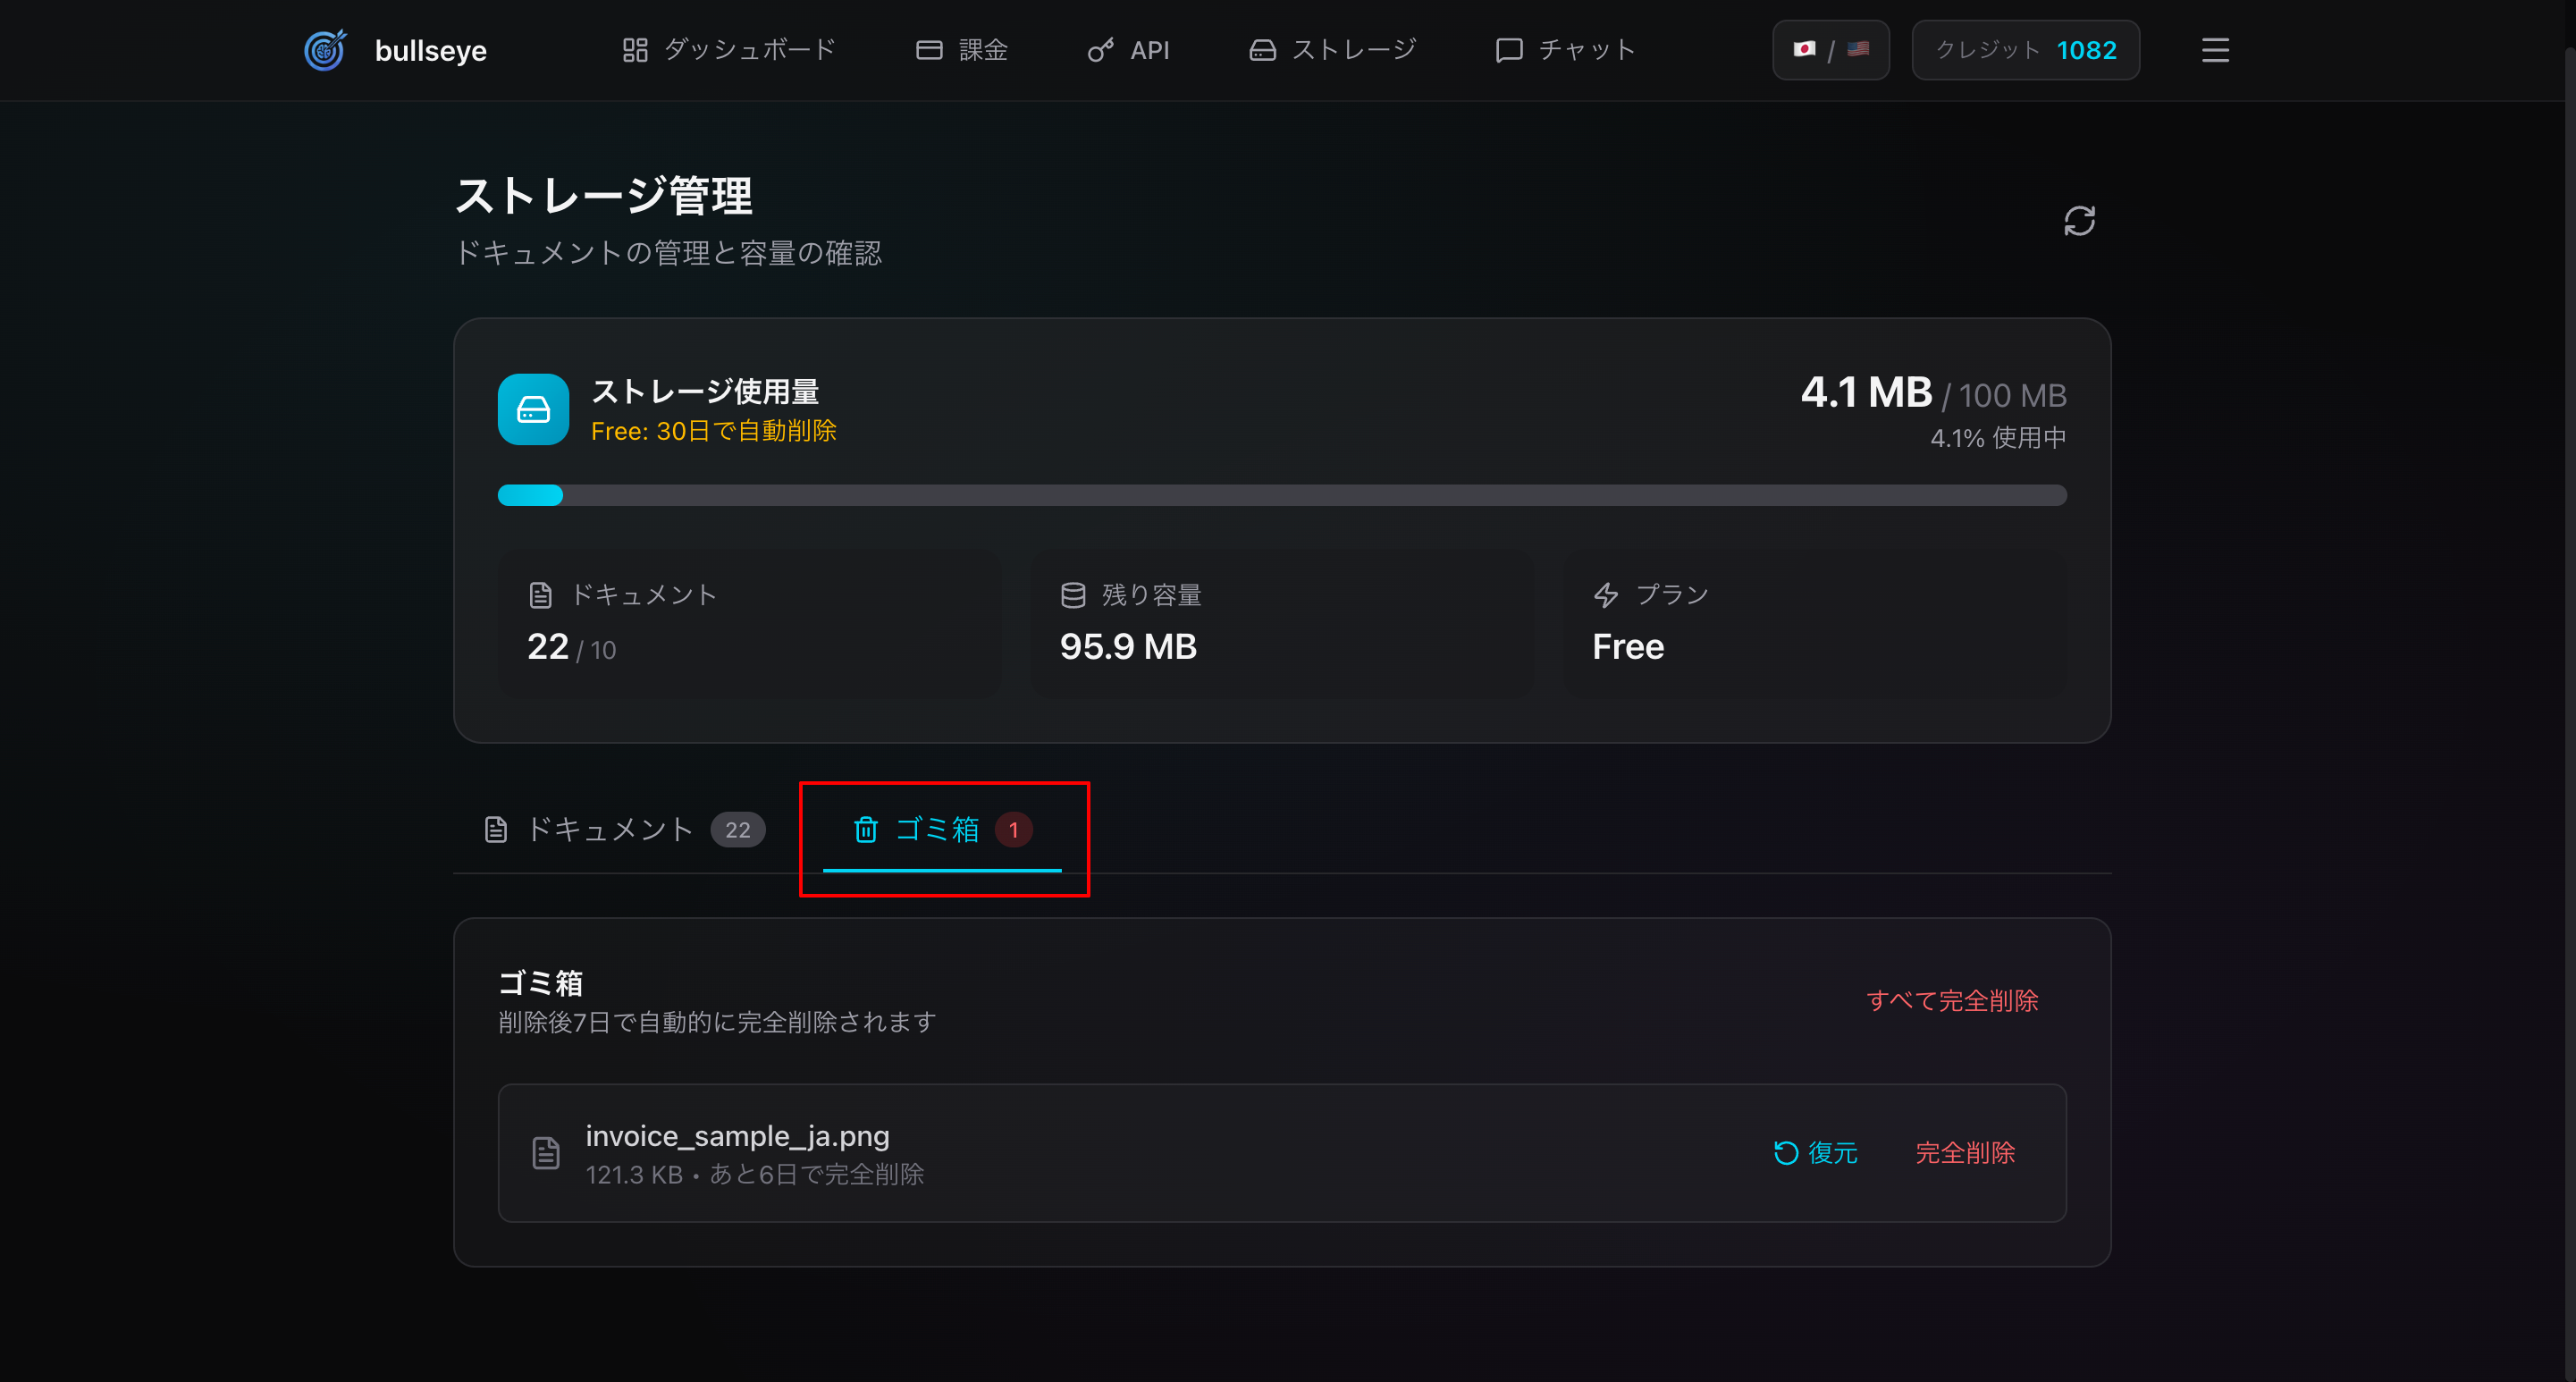2576x1382 pixels.
Task: Click the 残り容量 database icon
Action: [1073, 595]
